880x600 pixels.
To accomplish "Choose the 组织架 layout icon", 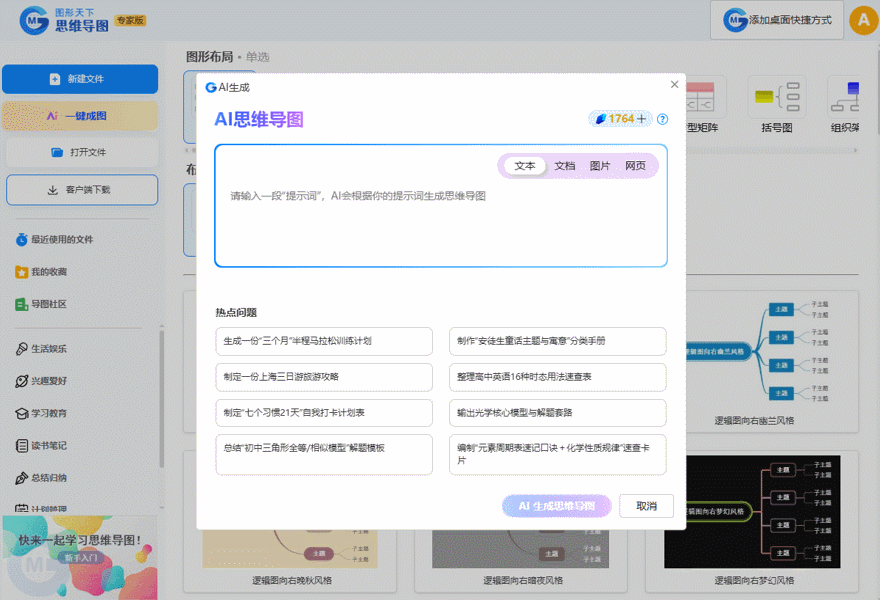I will coord(844,97).
